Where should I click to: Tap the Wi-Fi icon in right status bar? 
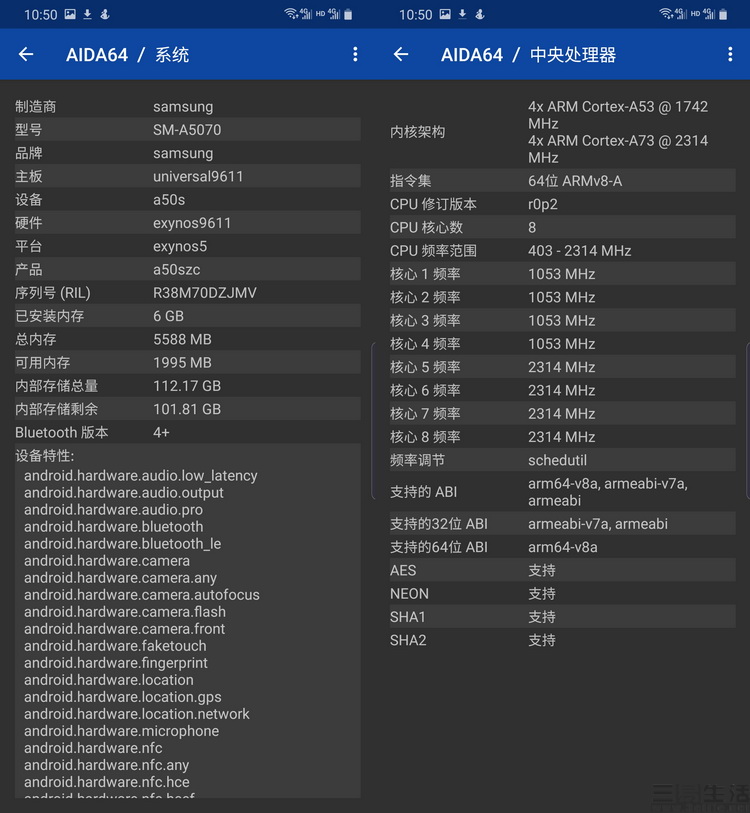click(x=666, y=14)
